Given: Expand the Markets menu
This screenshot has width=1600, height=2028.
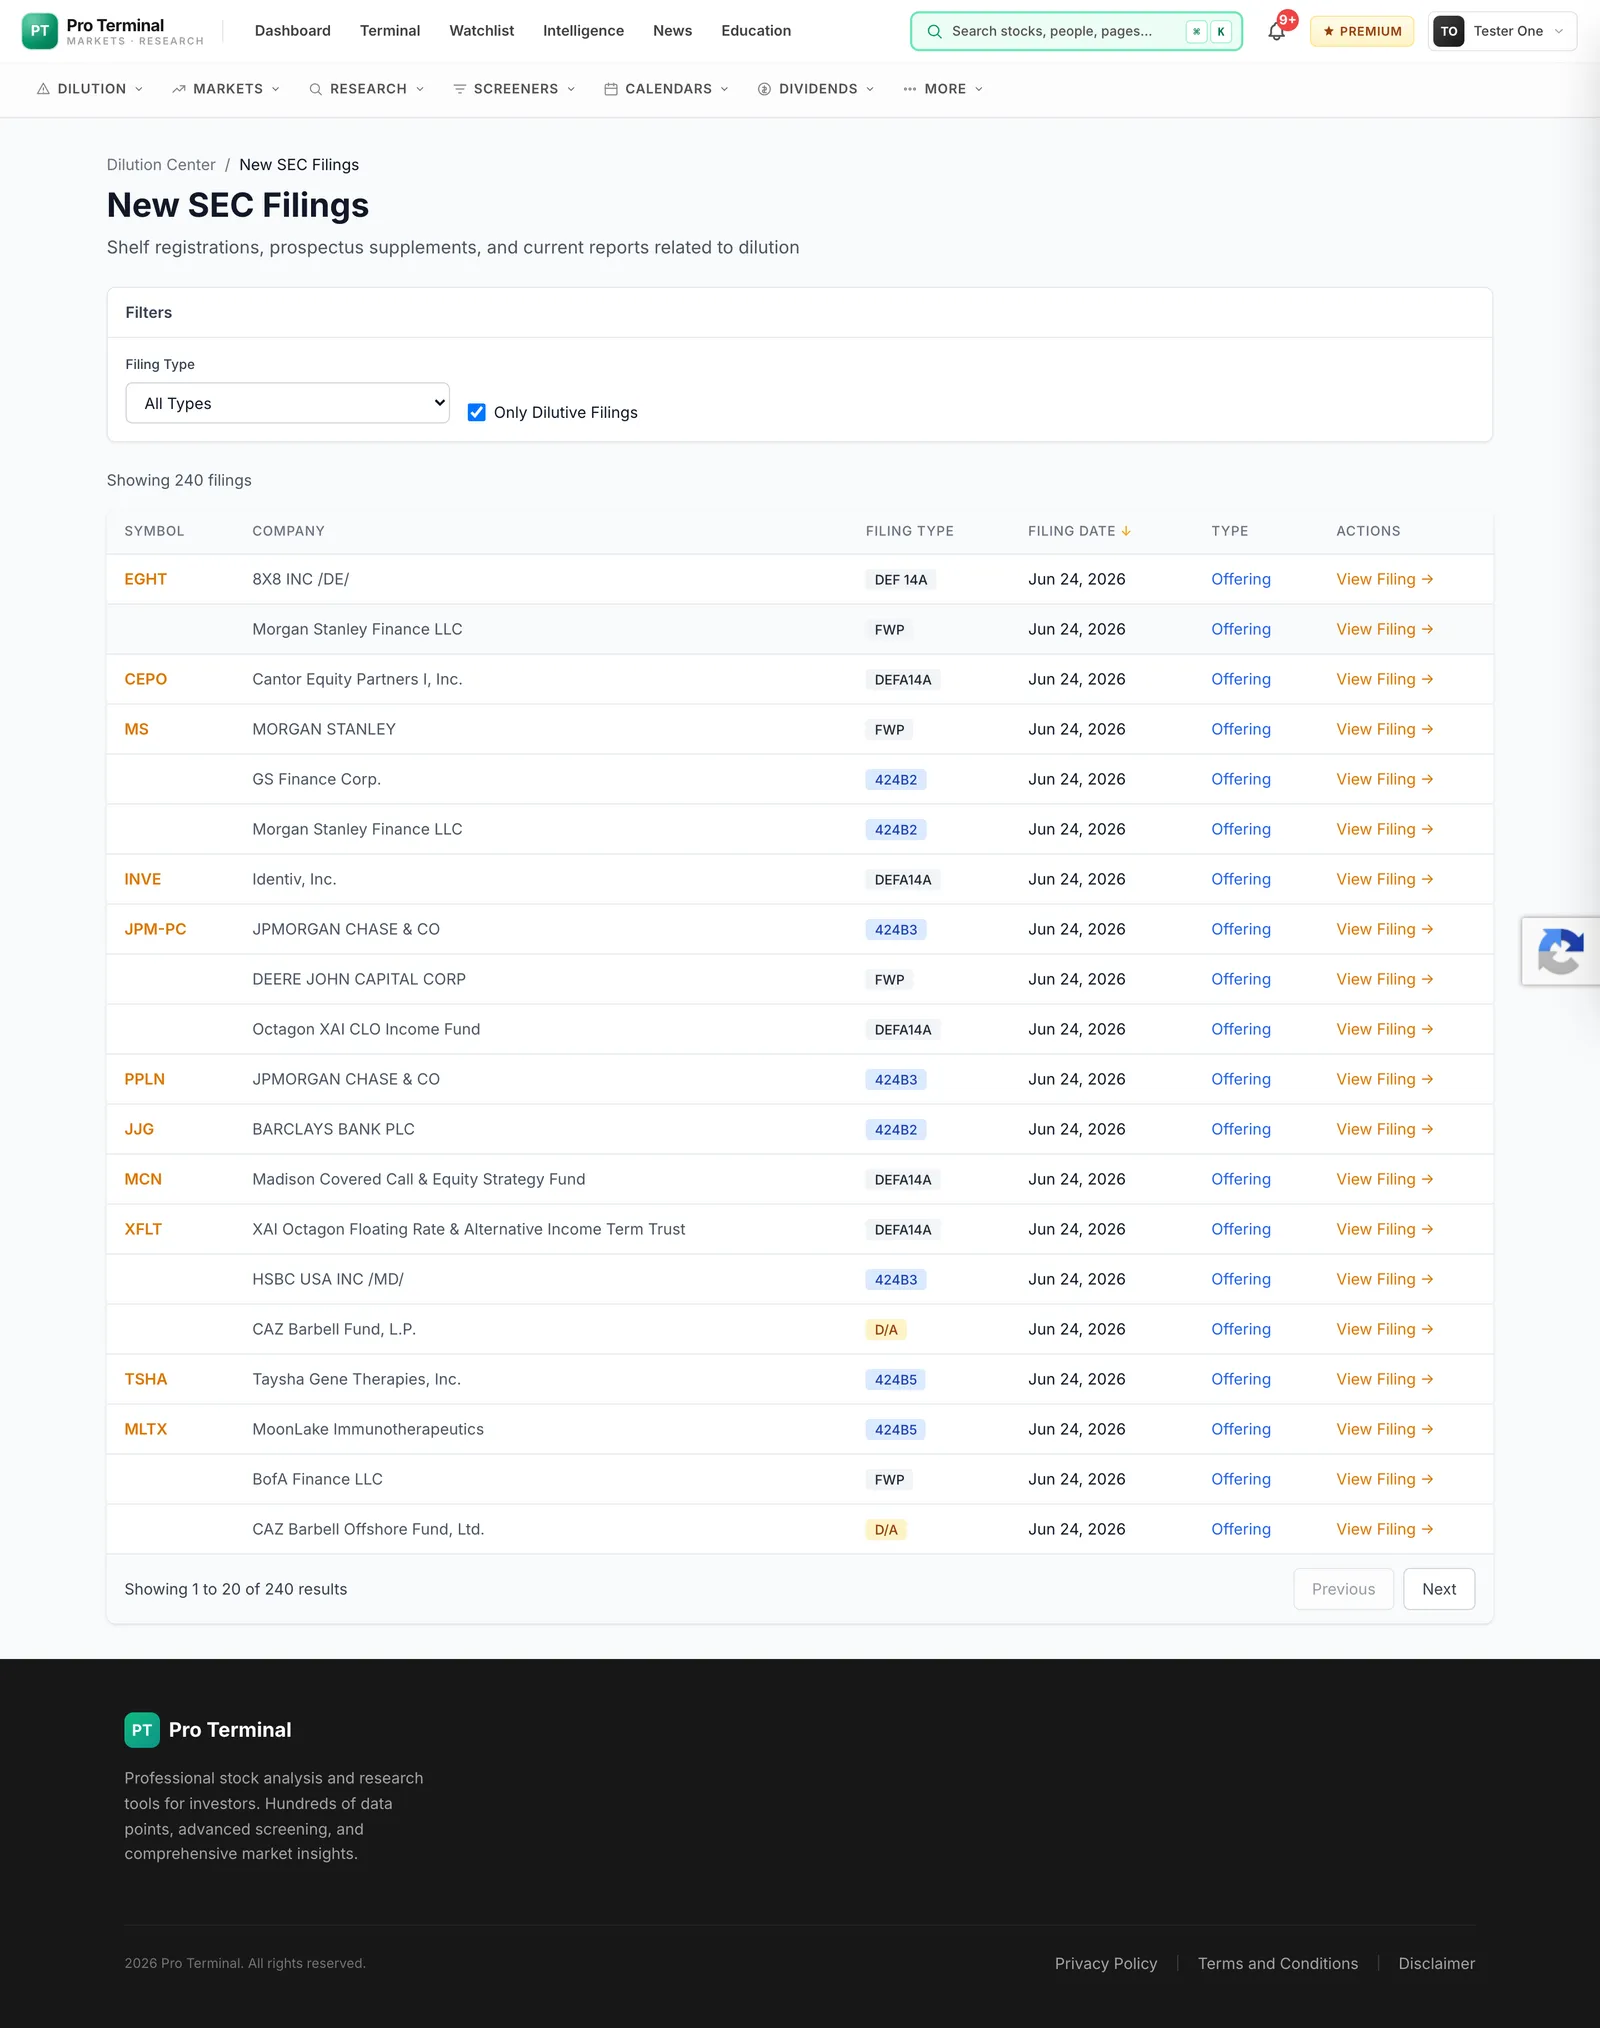Looking at the screenshot, I should pos(226,89).
